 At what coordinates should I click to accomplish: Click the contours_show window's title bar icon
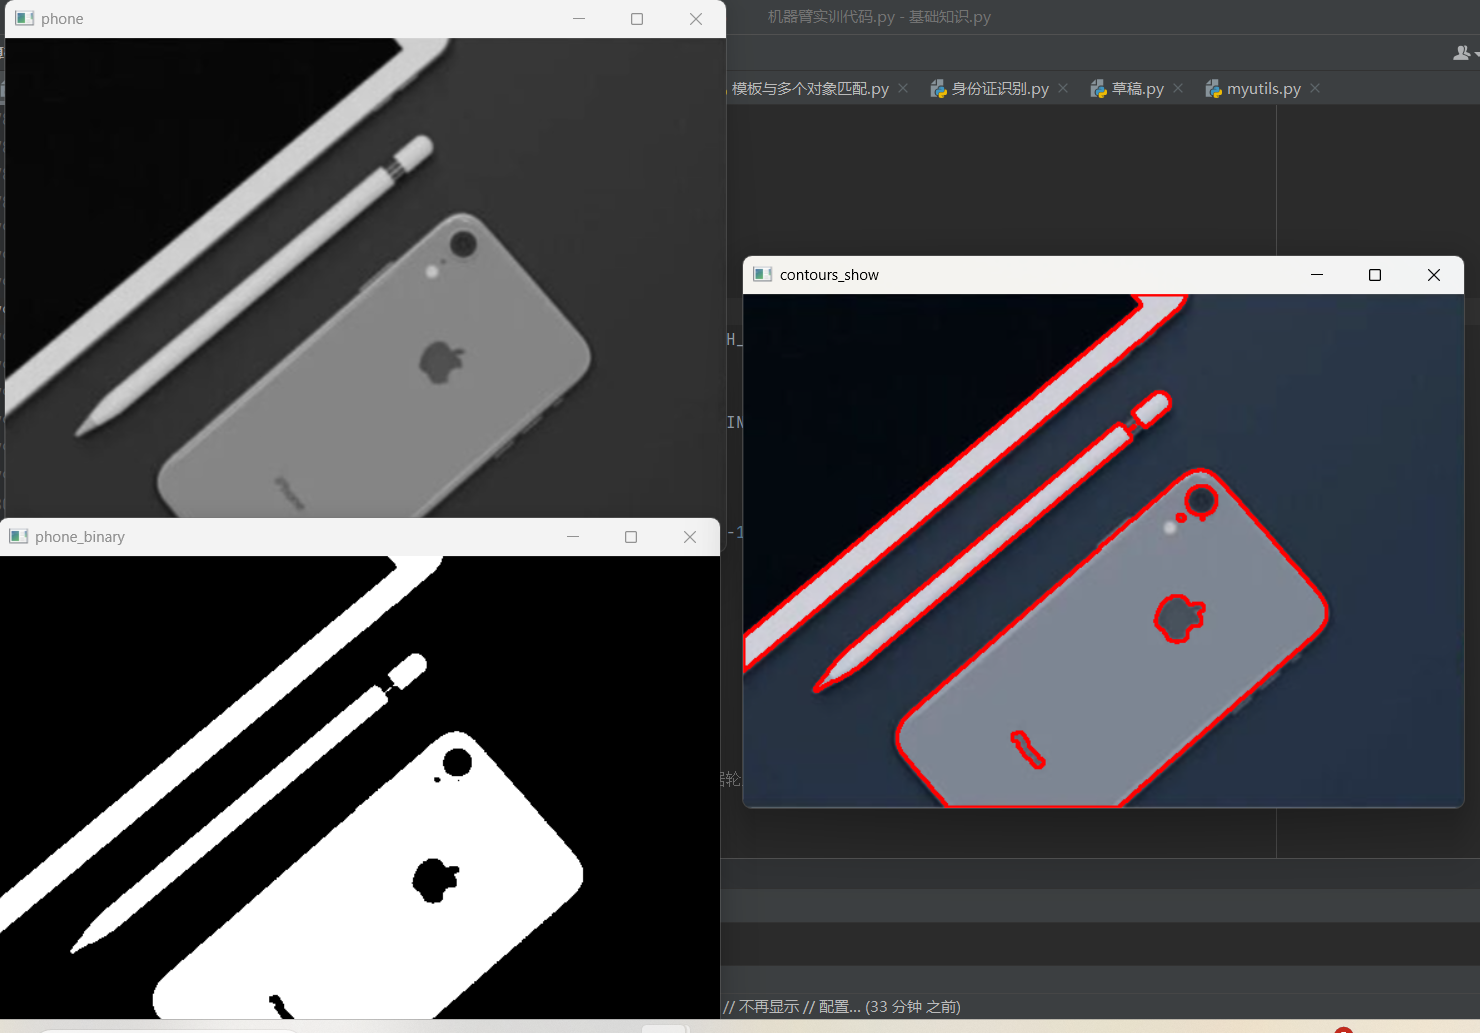(x=763, y=274)
